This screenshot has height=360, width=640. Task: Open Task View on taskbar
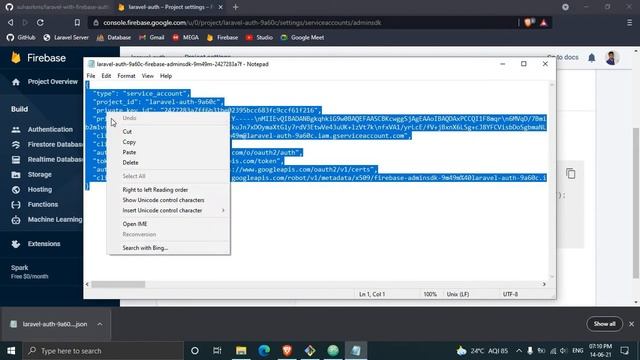[x=217, y=351]
